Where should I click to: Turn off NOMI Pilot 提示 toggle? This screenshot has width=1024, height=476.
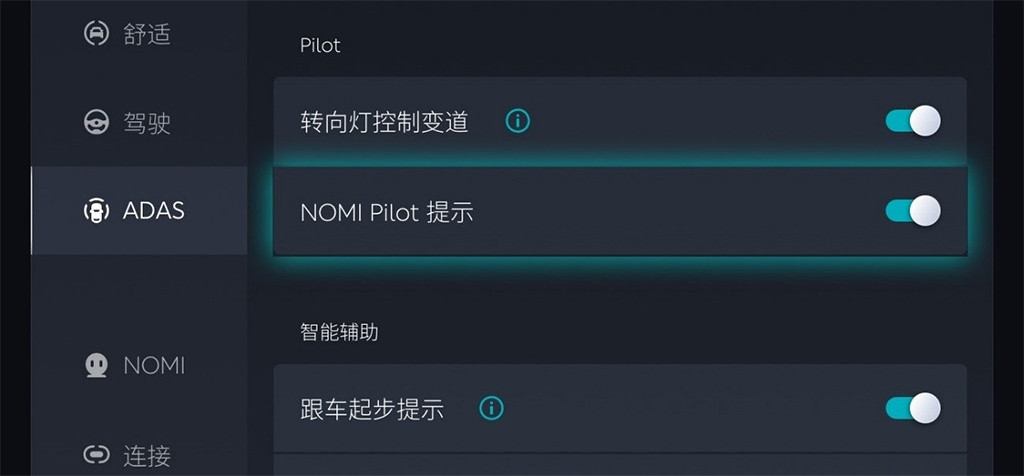click(913, 211)
